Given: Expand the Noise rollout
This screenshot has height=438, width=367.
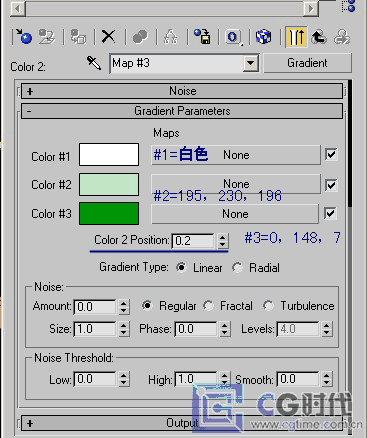Looking at the screenshot, I should pyautogui.click(x=182, y=91).
